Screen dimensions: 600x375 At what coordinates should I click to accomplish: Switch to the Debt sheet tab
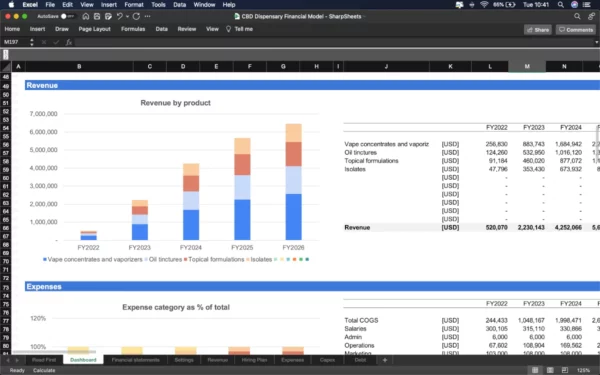360,360
